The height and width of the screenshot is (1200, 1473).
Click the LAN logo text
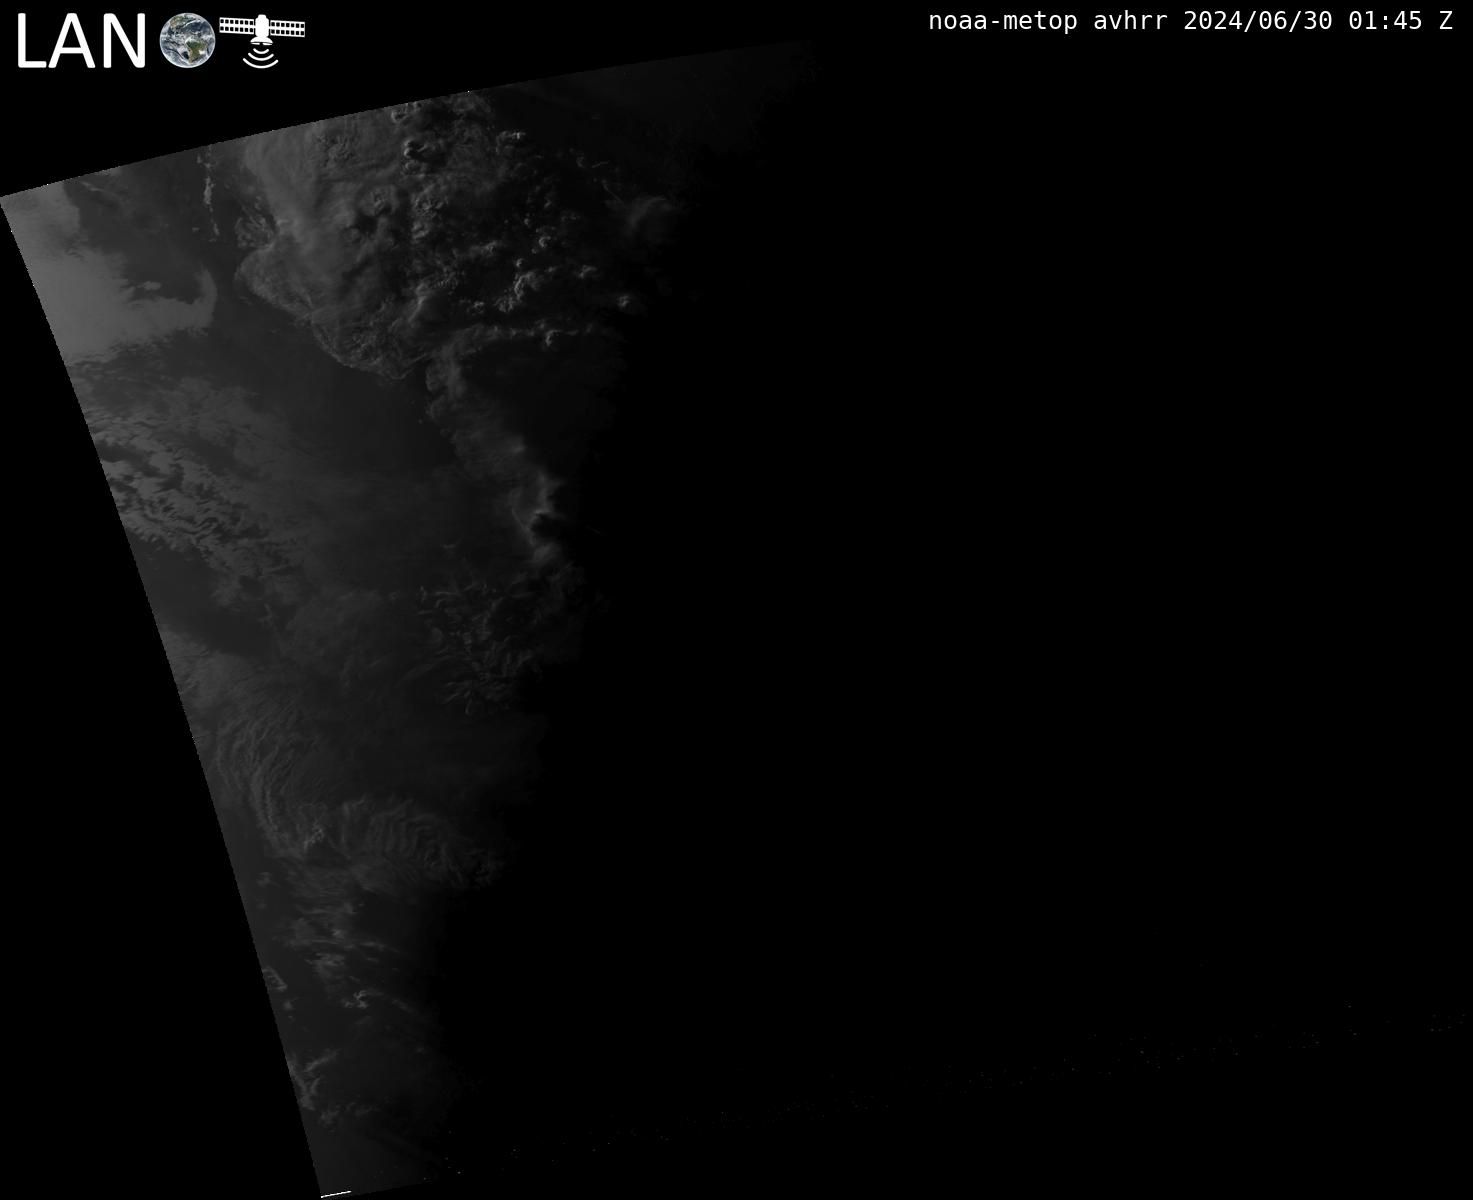click(82, 43)
